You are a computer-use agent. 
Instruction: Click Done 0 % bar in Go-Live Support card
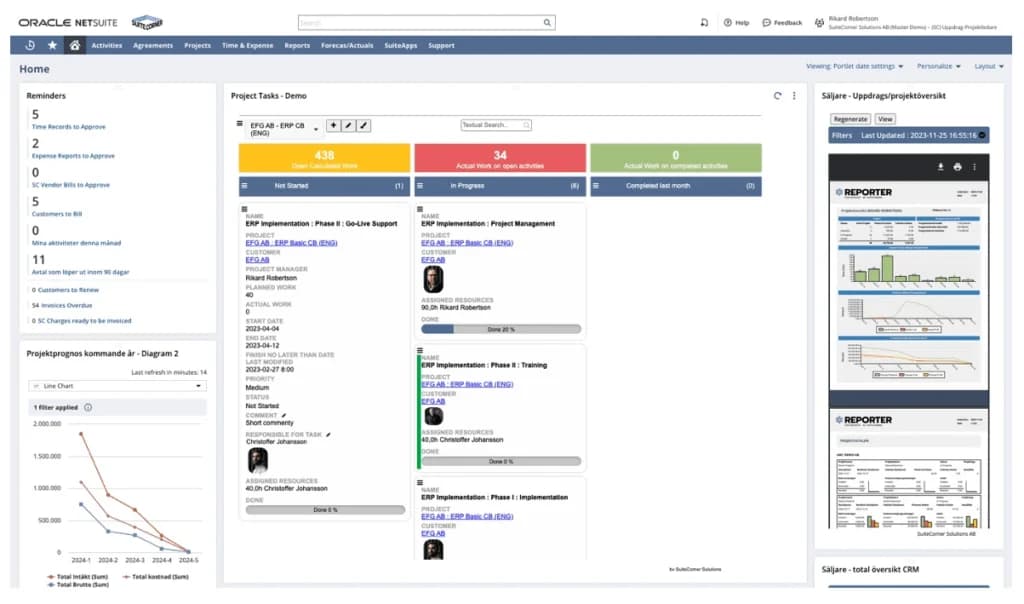point(325,510)
